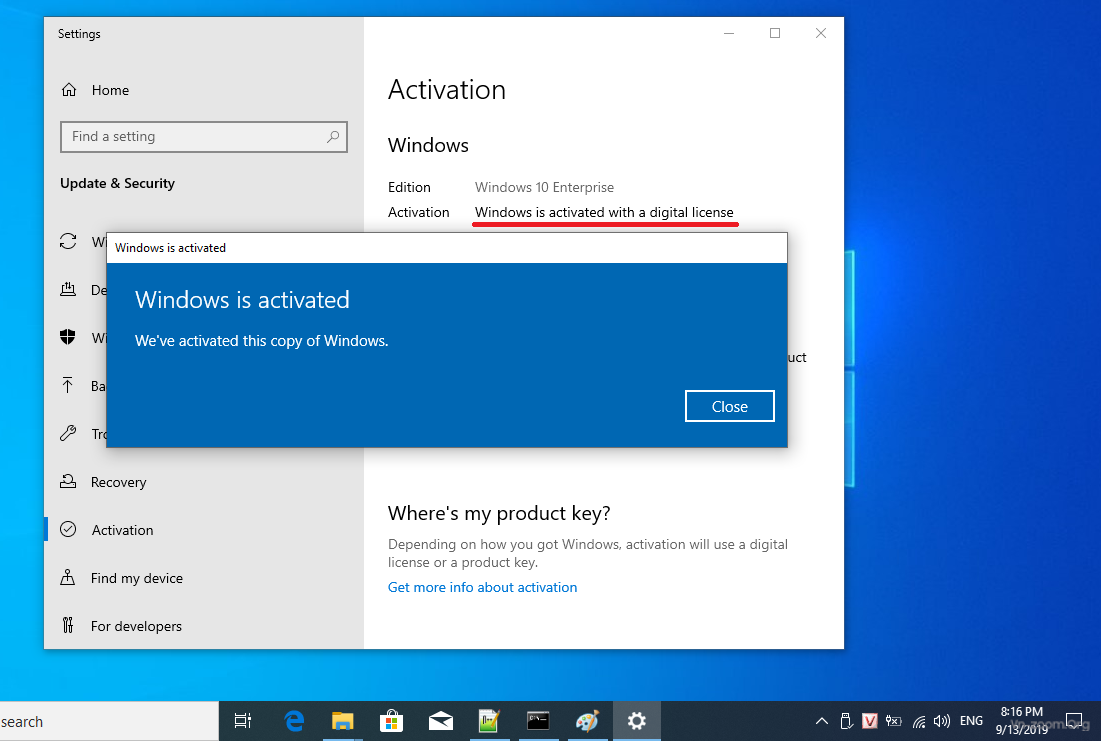
Task: Close the Windows is activated dialog
Action: (x=730, y=406)
